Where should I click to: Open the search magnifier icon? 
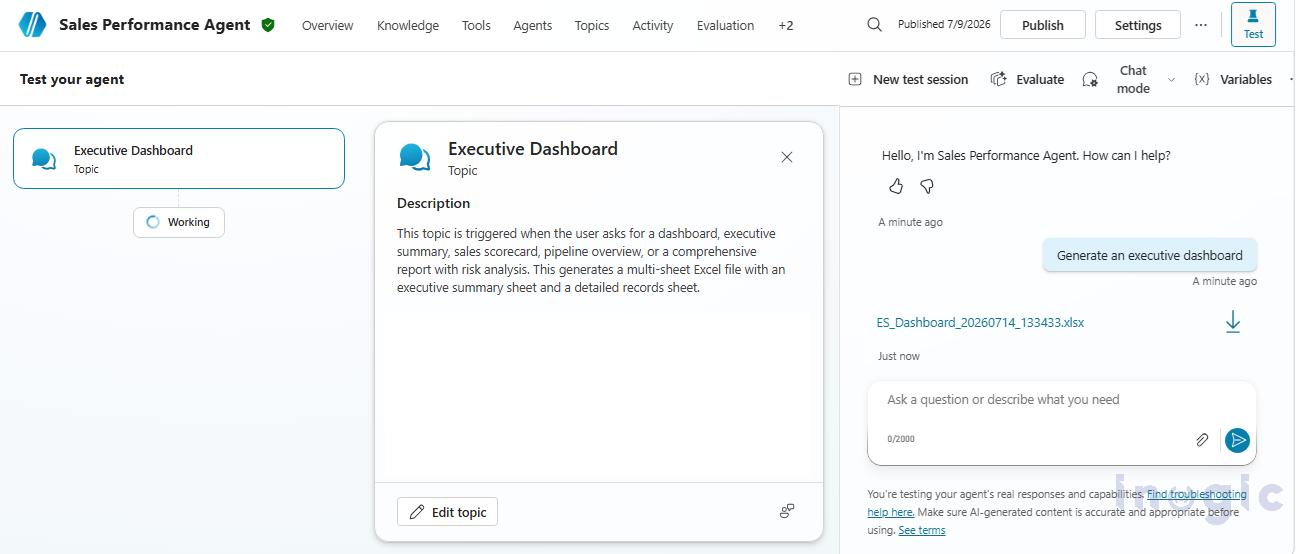874,25
